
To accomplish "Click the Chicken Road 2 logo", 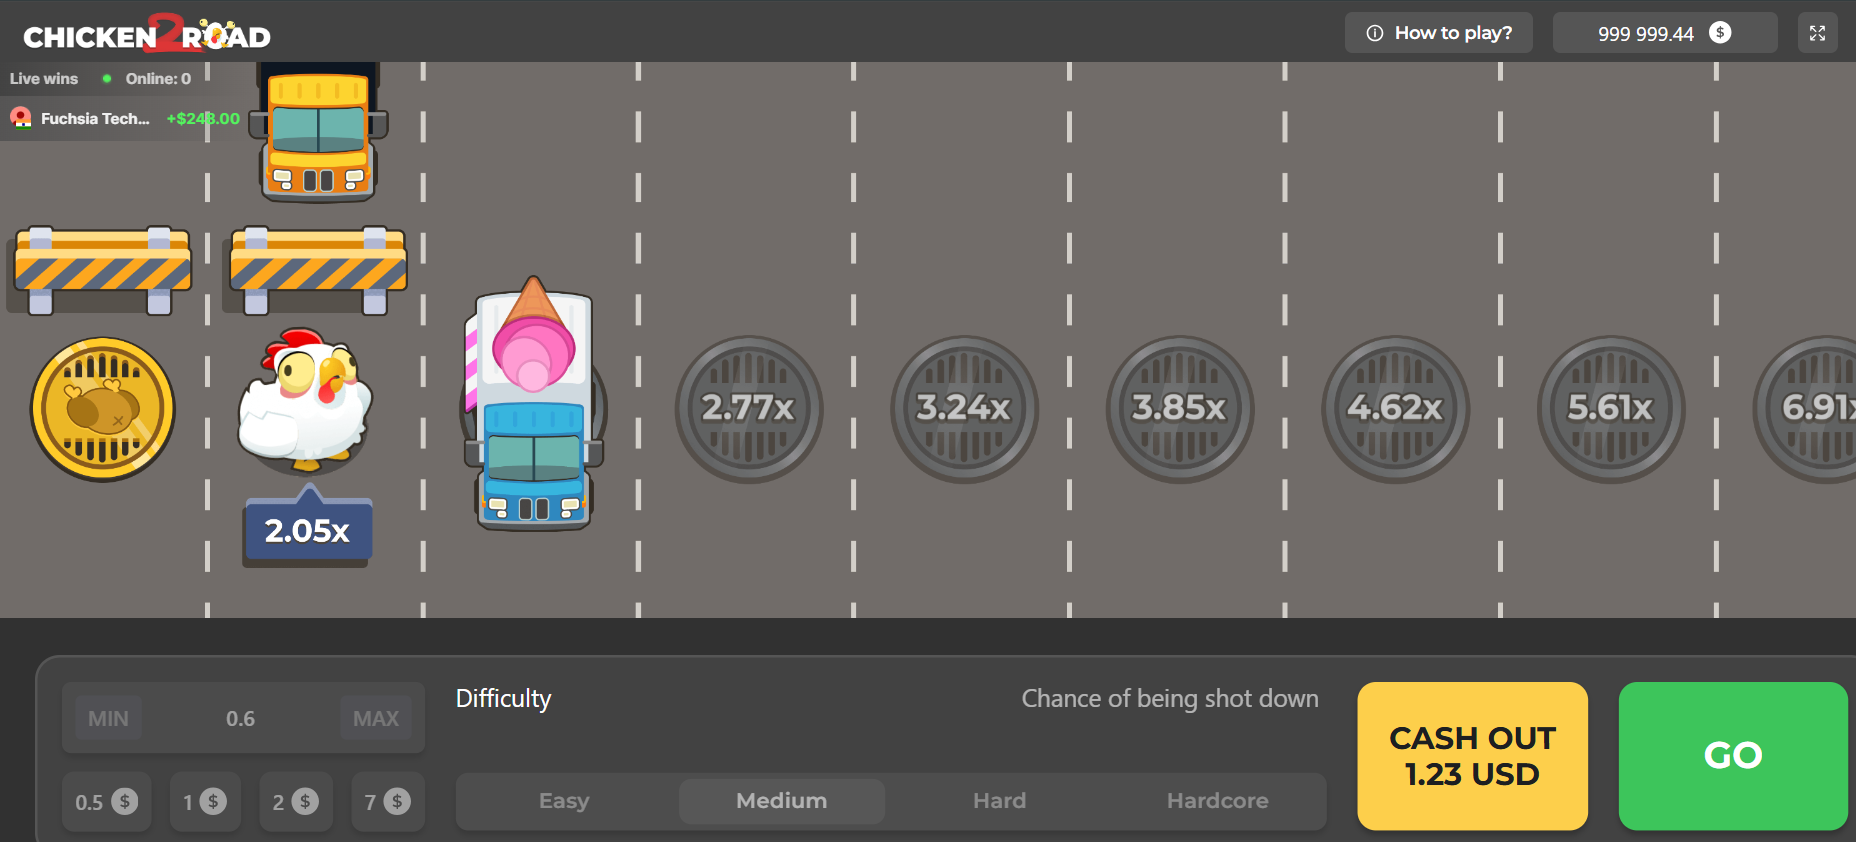I will coord(147,35).
